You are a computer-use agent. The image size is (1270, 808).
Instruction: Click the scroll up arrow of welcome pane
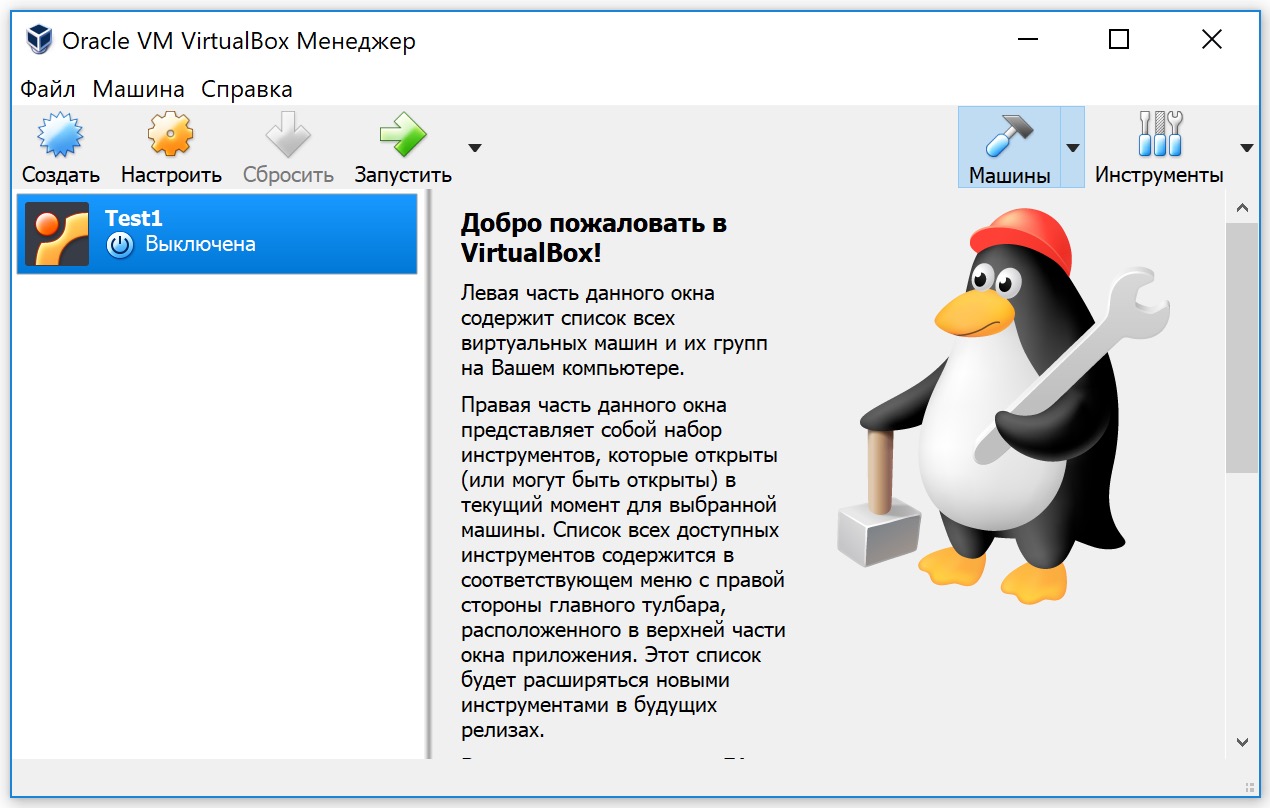click(x=1242, y=209)
